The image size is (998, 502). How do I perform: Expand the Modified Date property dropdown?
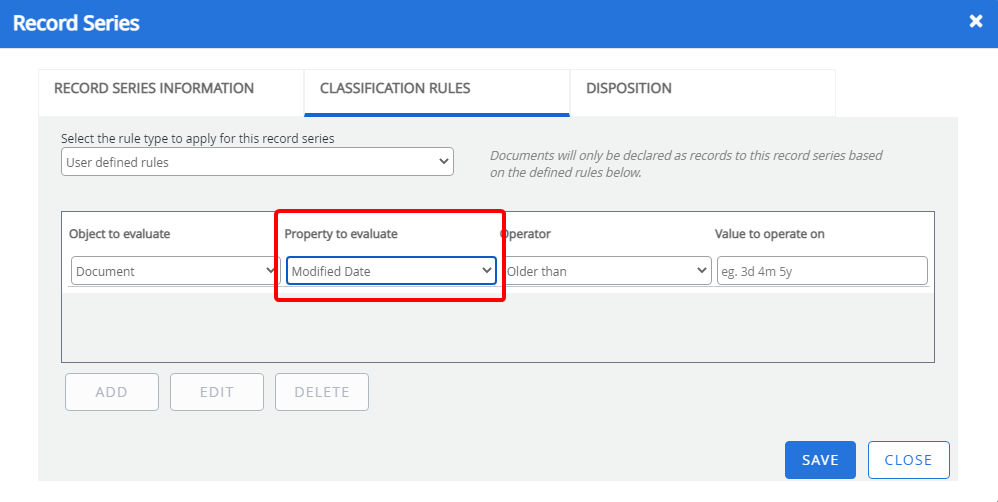click(391, 271)
